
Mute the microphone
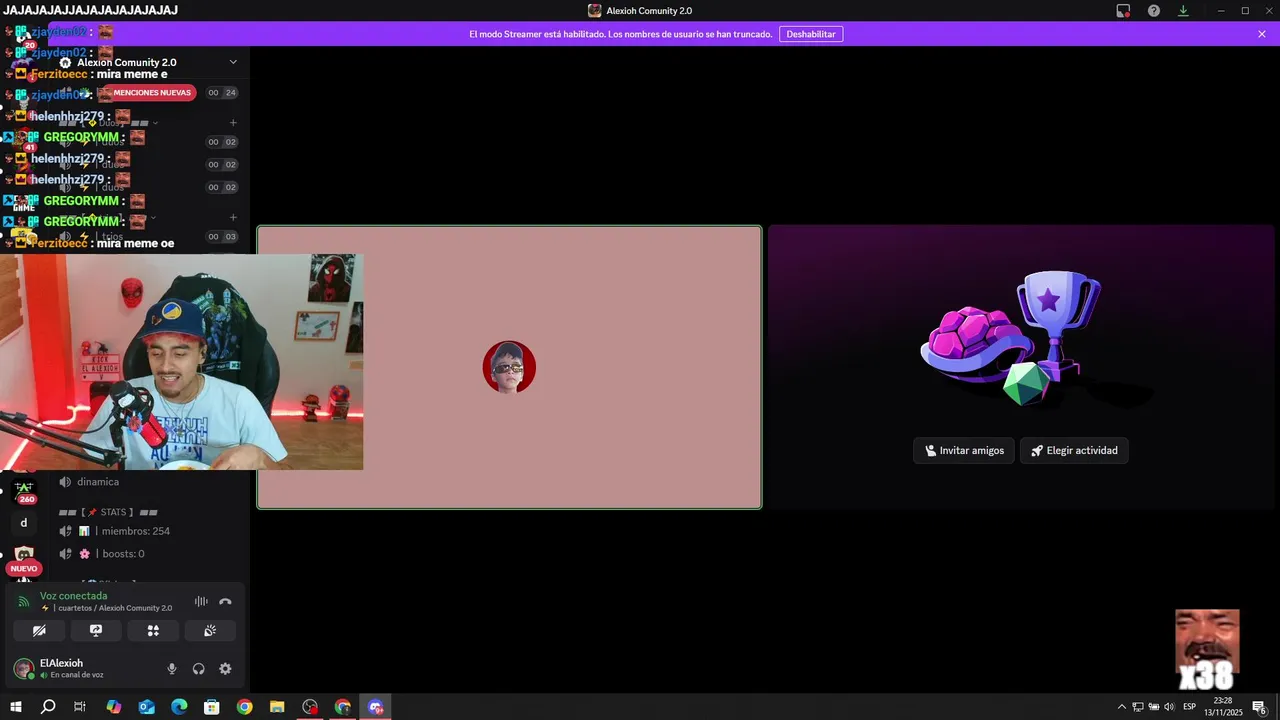click(x=172, y=669)
